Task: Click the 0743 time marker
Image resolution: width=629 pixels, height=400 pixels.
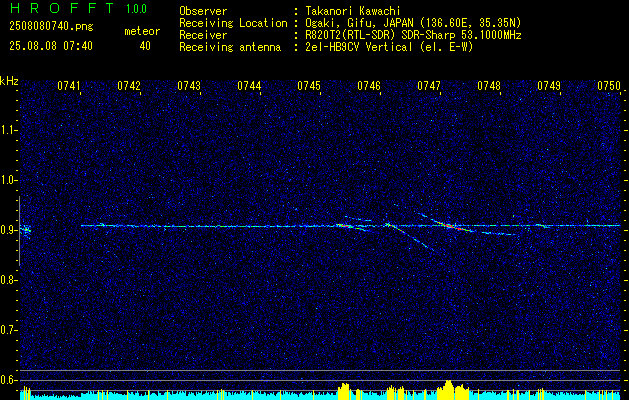Action: click(x=189, y=86)
